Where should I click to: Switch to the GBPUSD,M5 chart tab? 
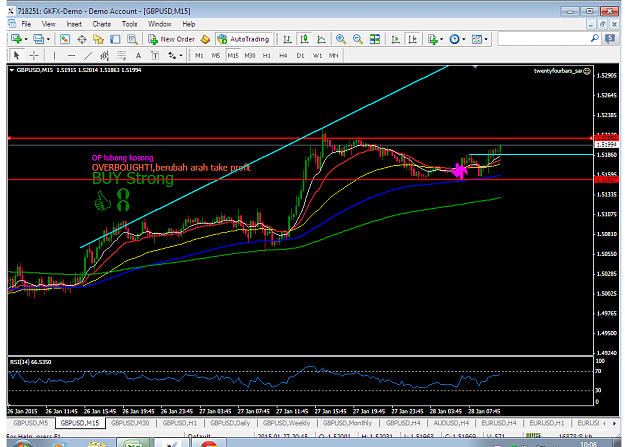click(x=31, y=423)
